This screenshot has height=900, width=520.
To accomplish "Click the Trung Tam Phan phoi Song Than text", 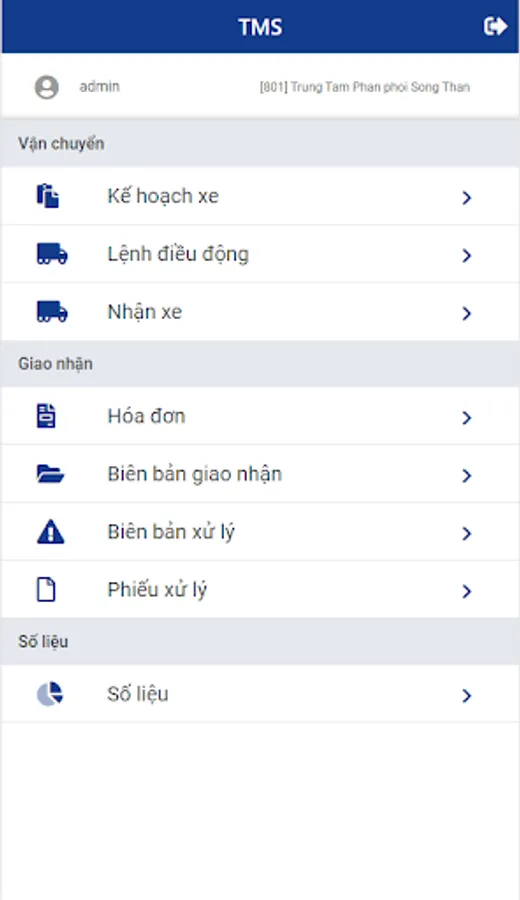I will click(x=380, y=87).
